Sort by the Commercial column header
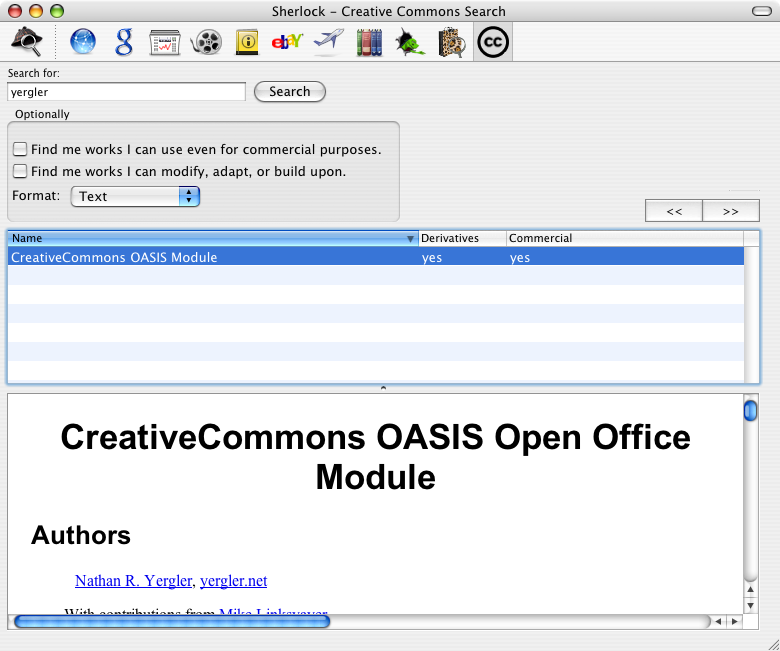Image resolution: width=780 pixels, height=651 pixels. pyautogui.click(x=625, y=238)
